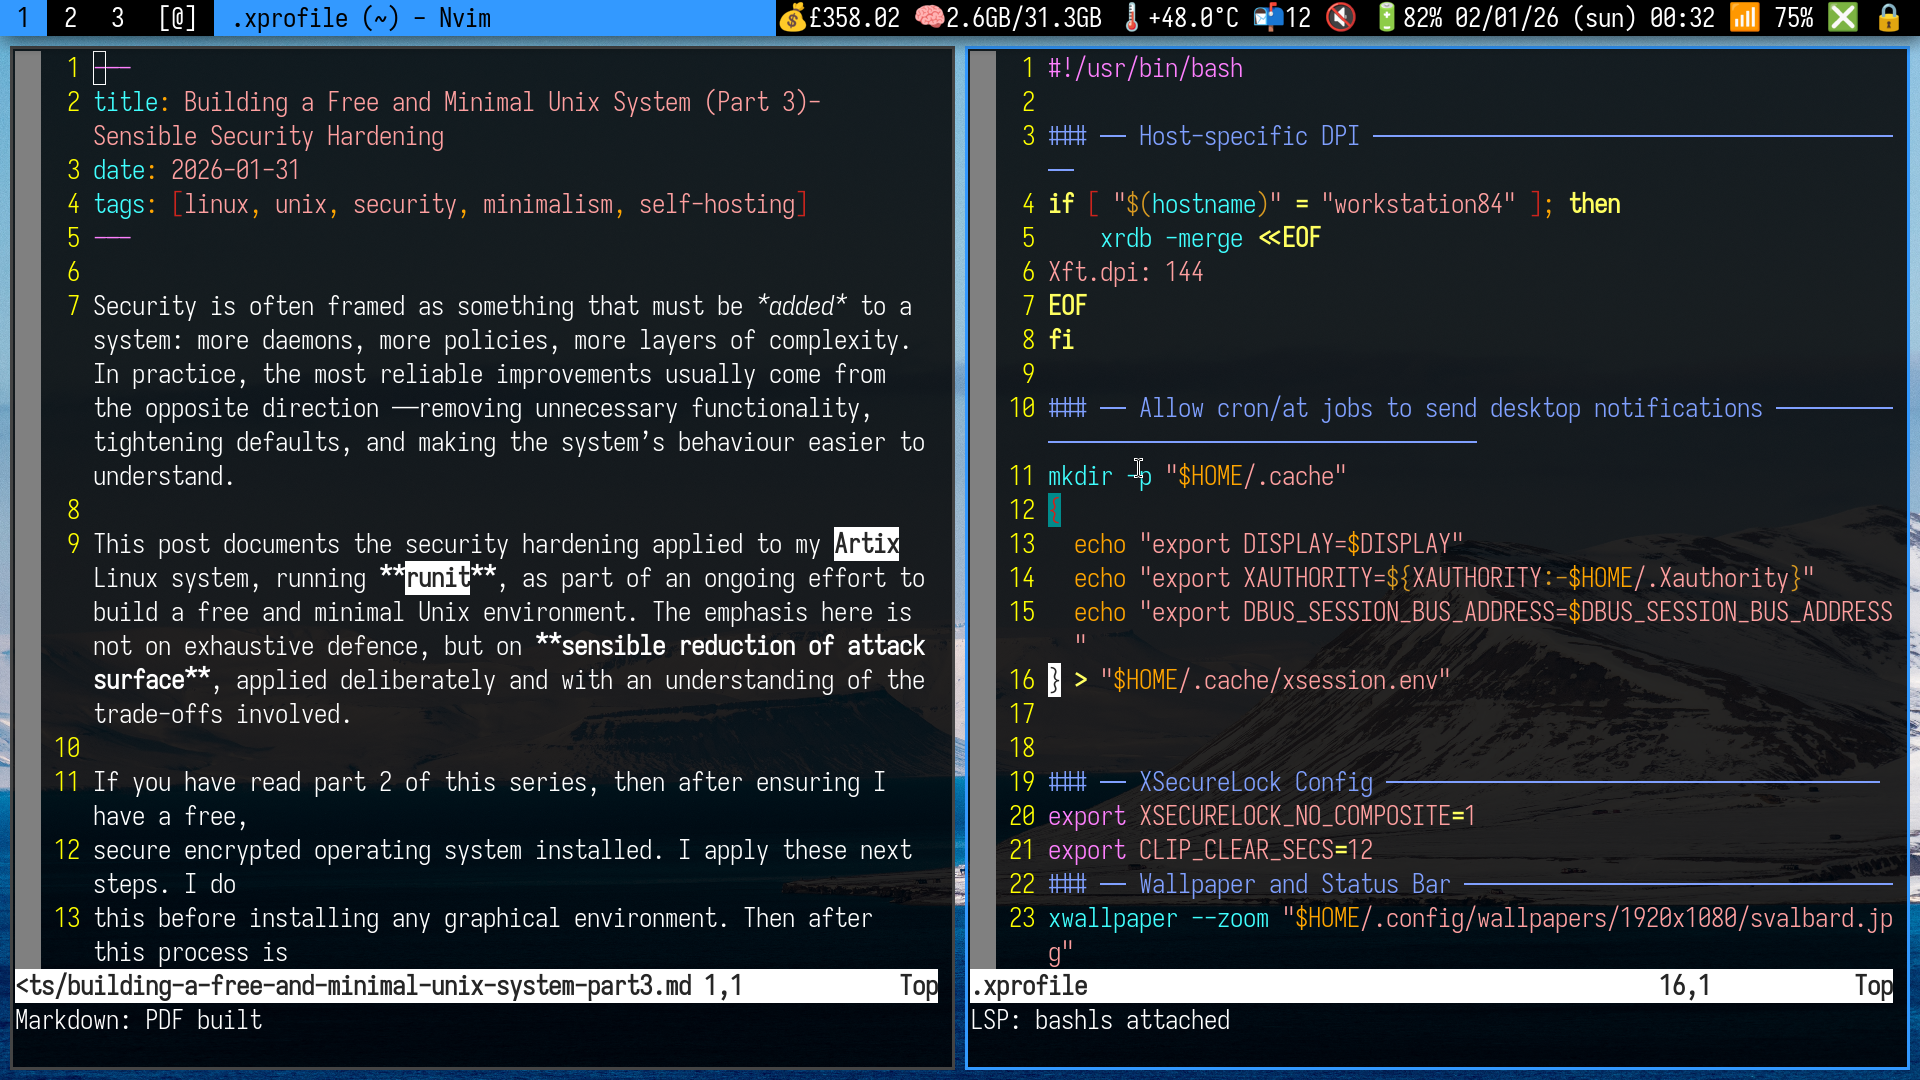Click the orange signal strength bars icon
Viewport: 1920px width, 1080px height.
pos(1743,17)
